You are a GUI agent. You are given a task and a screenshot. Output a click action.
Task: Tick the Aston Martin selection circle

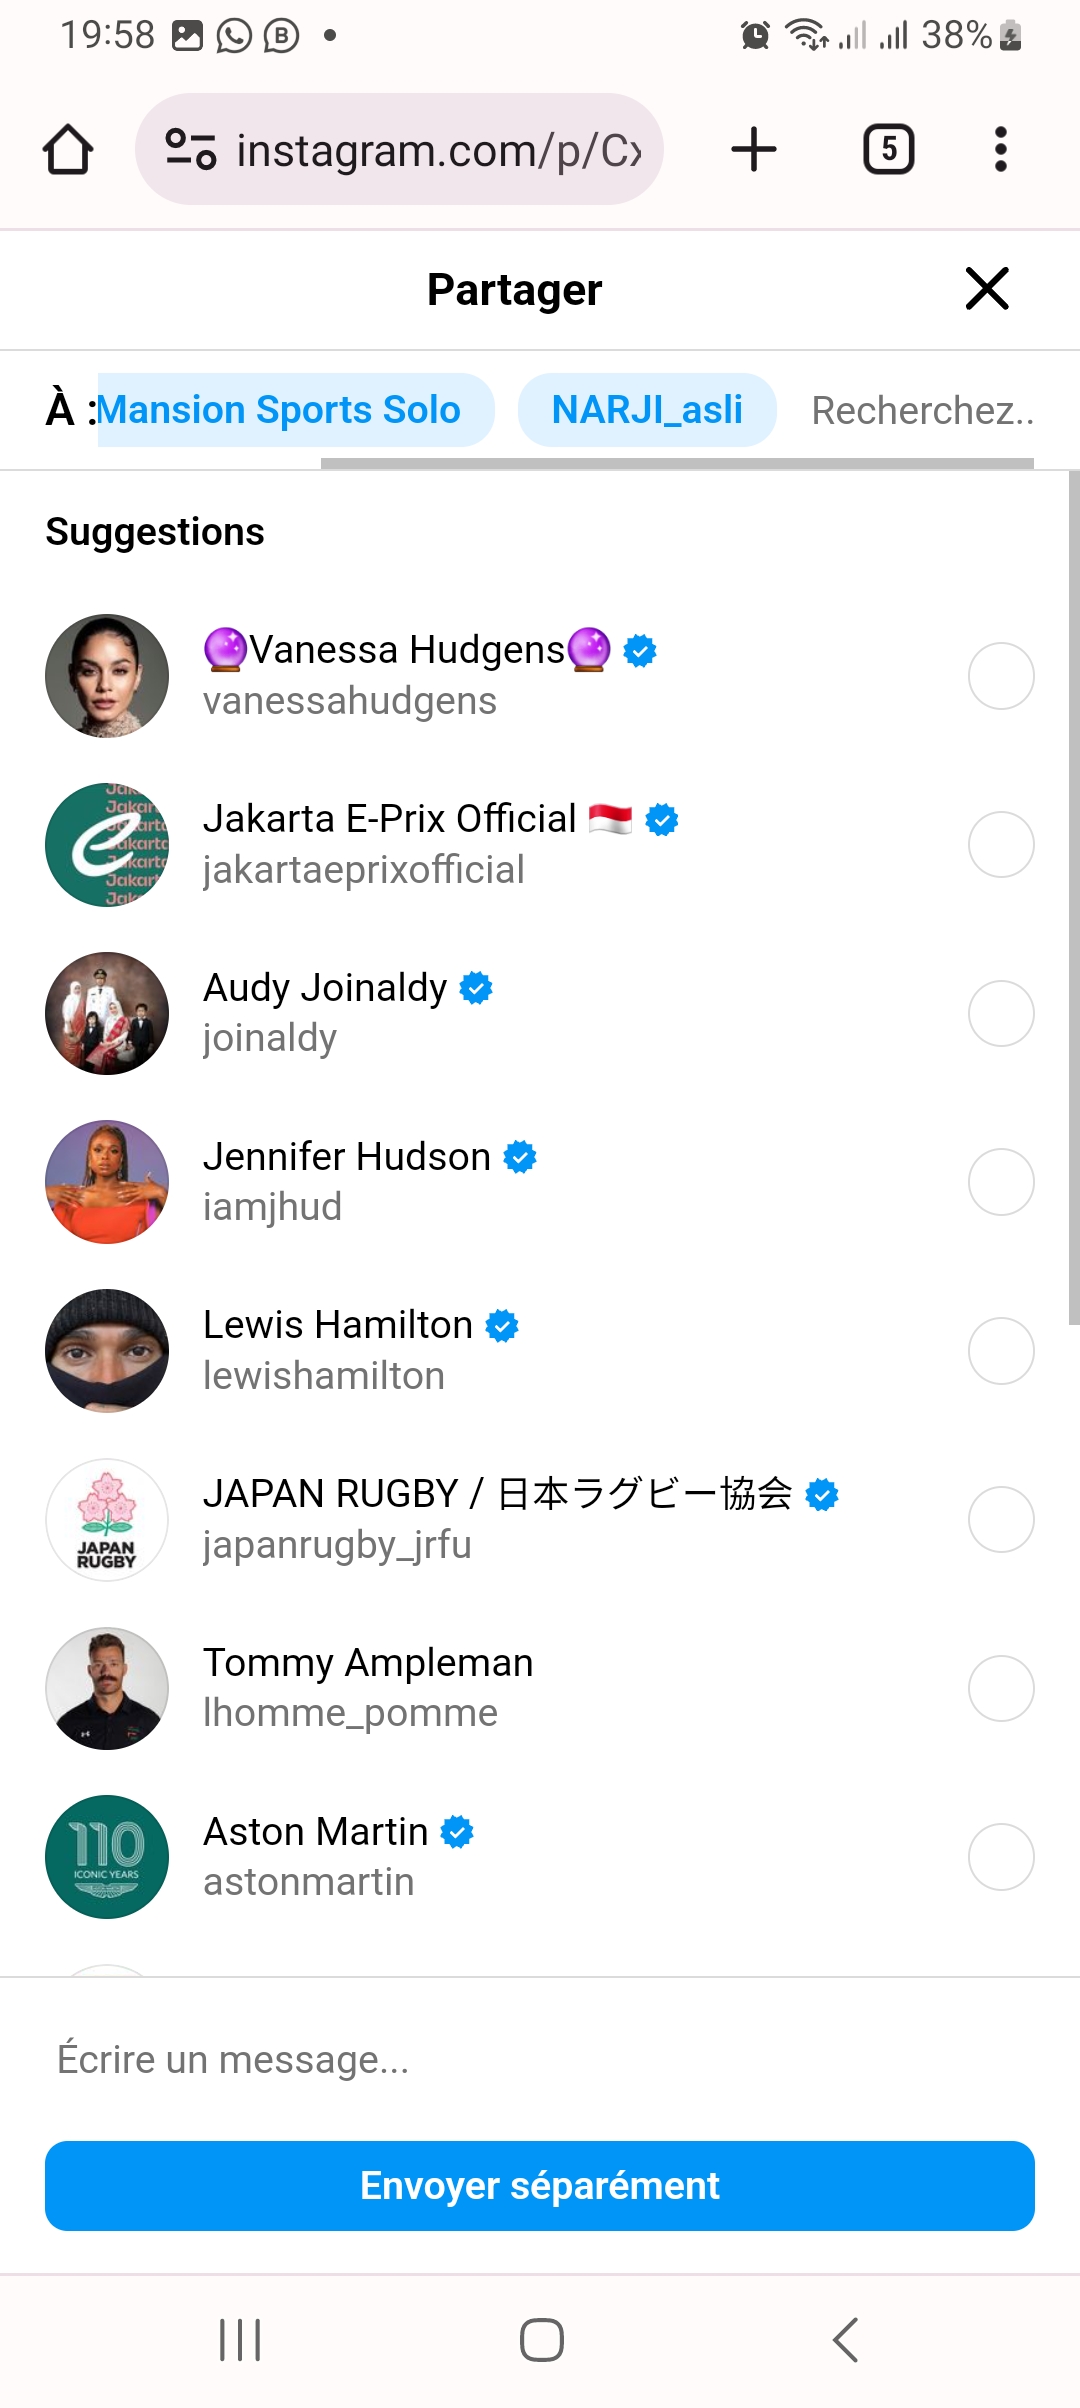[1000, 1857]
